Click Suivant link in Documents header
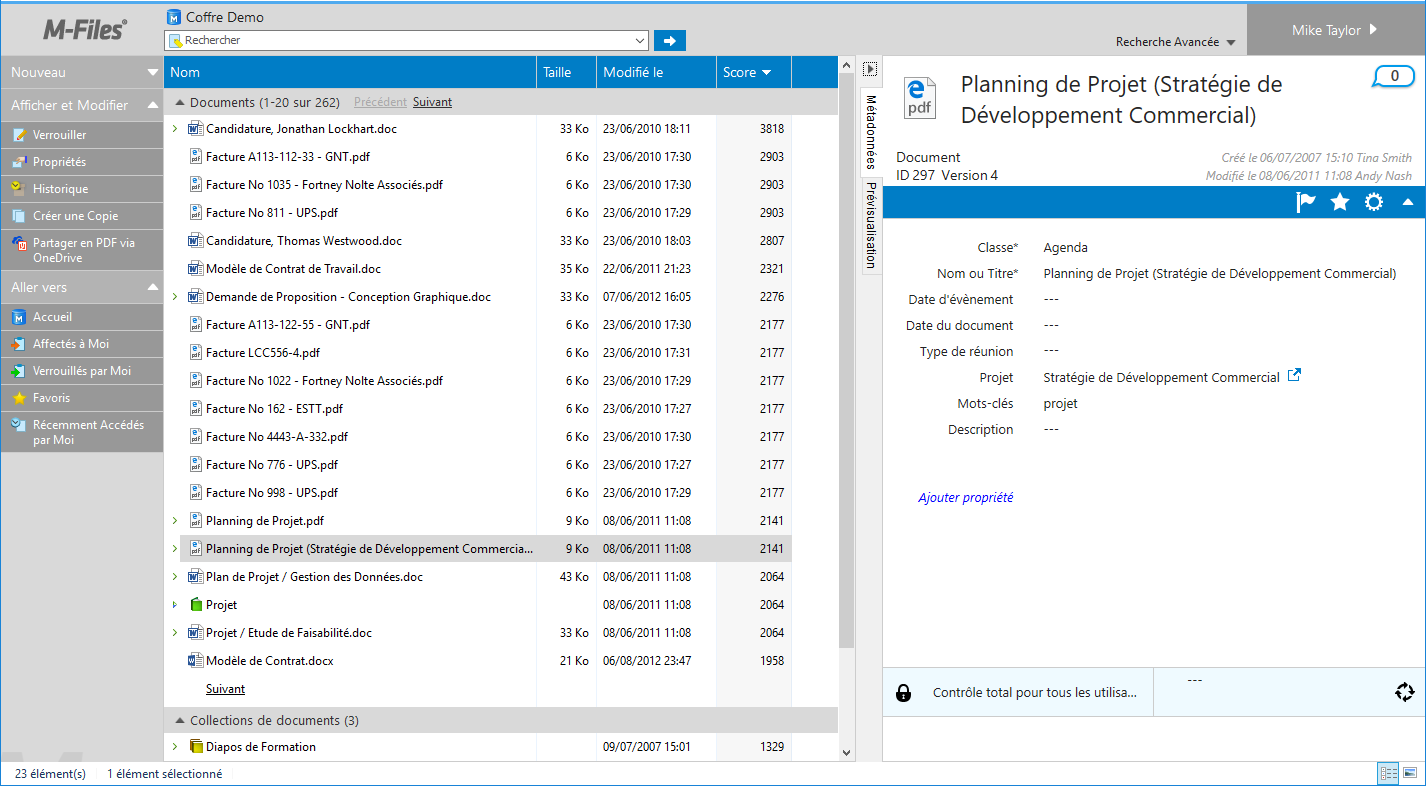This screenshot has width=1426, height=786. coord(432,102)
